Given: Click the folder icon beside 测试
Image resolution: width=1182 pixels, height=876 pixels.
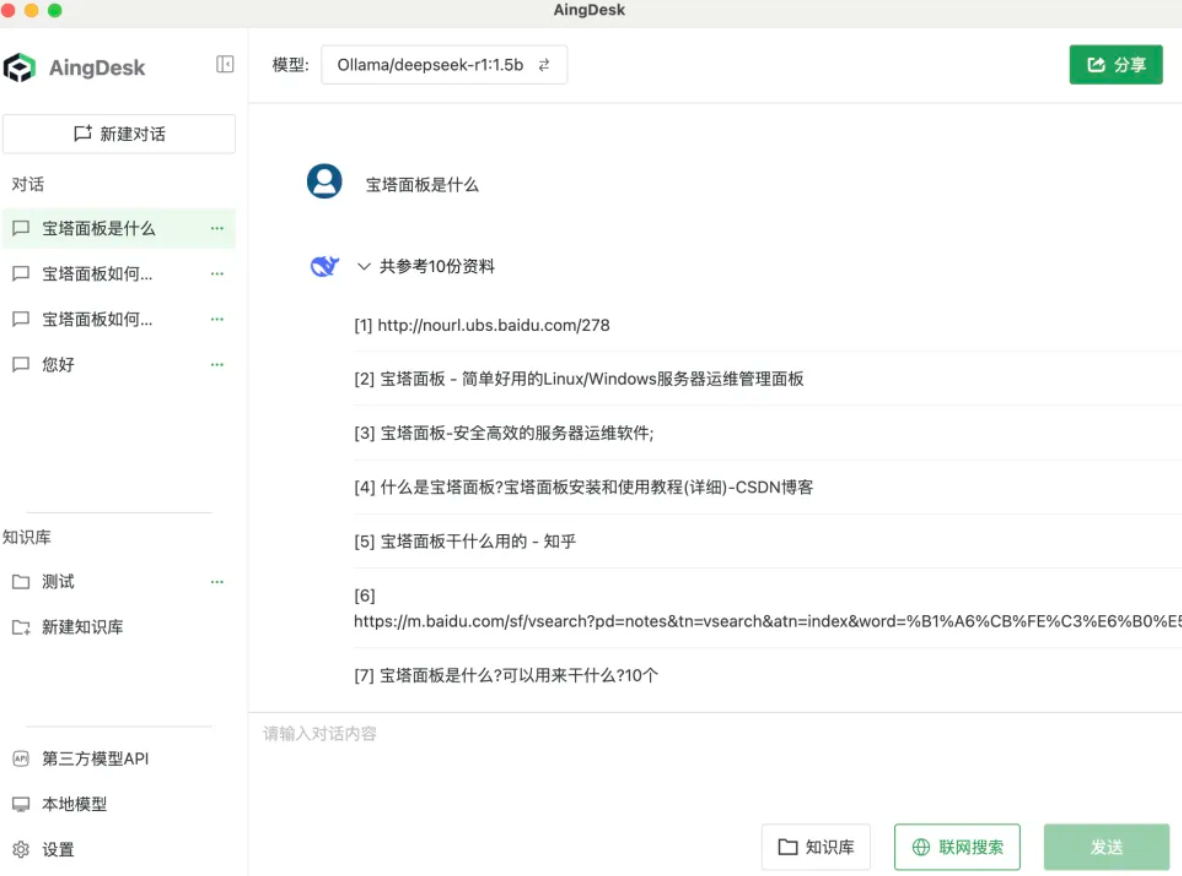Looking at the screenshot, I should coord(21,582).
